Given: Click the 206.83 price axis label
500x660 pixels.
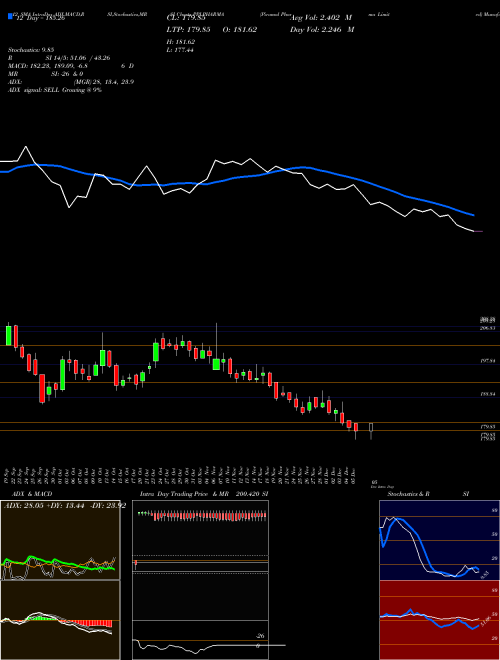Looking at the screenshot, I should (488, 328).
